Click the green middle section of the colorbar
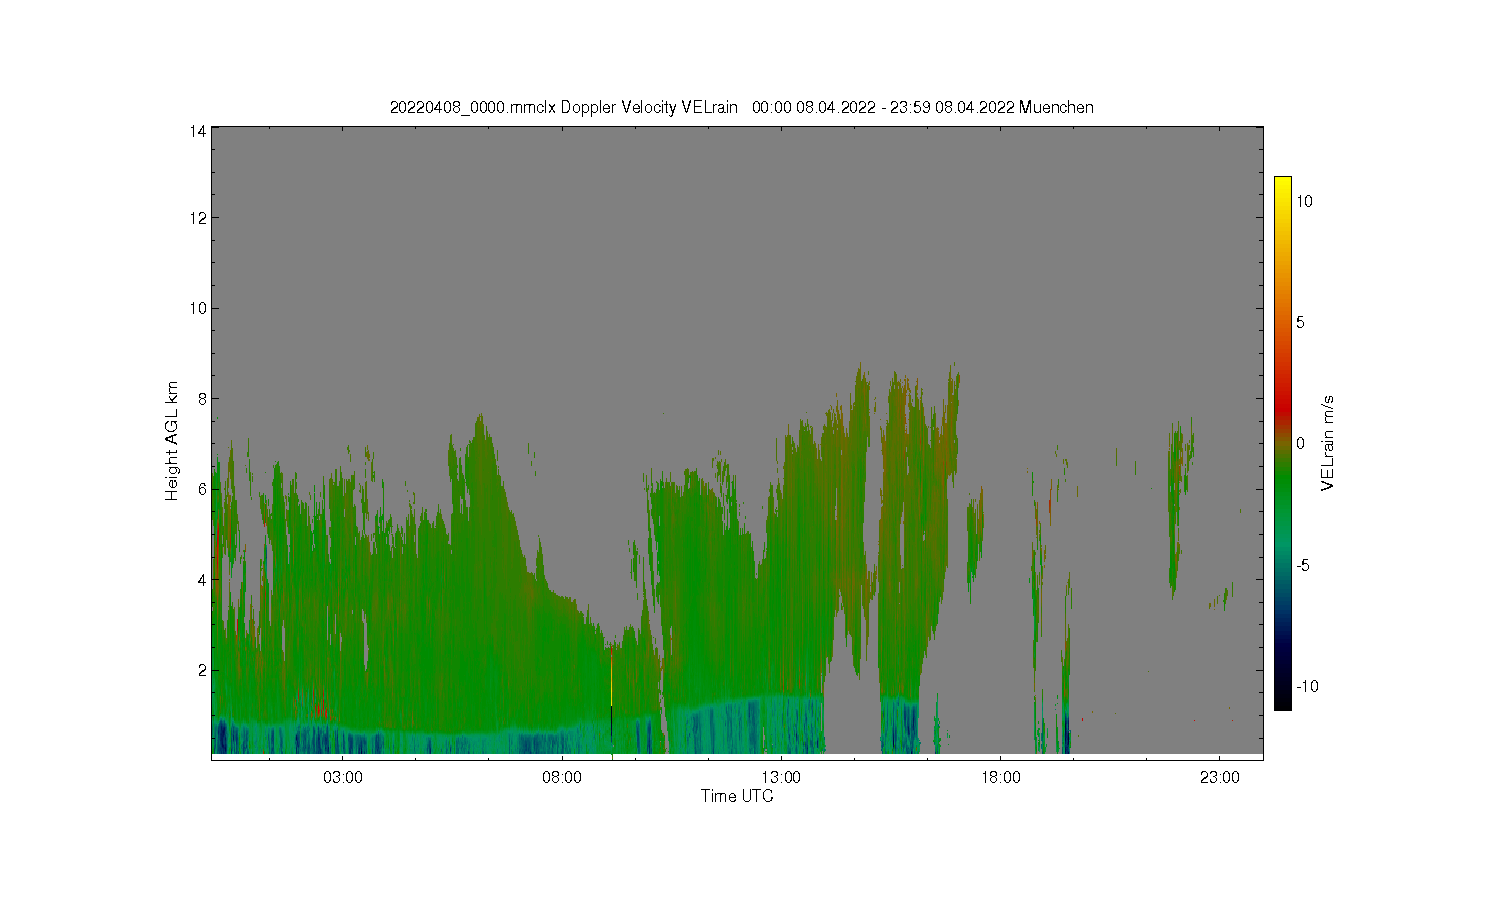This screenshot has height=900, width=1500. click(1282, 480)
